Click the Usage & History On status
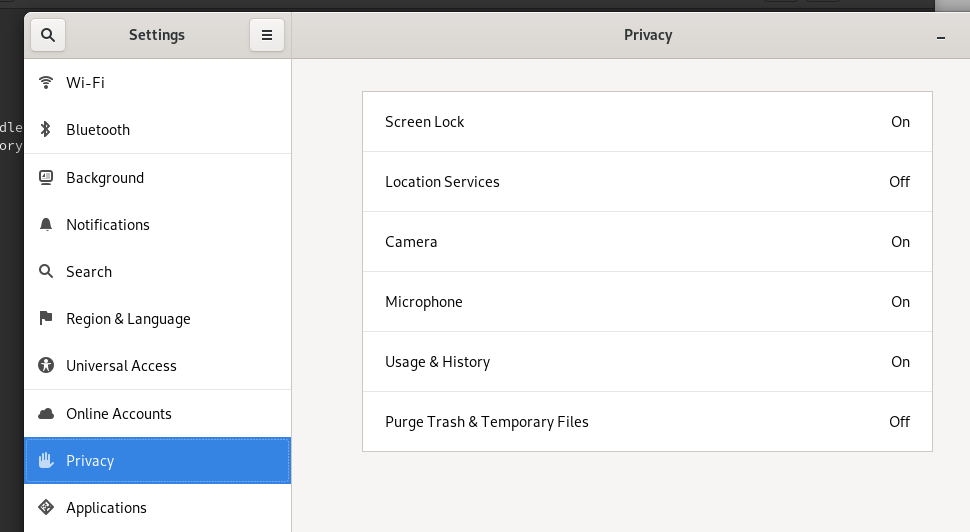 [x=900, y=362]
